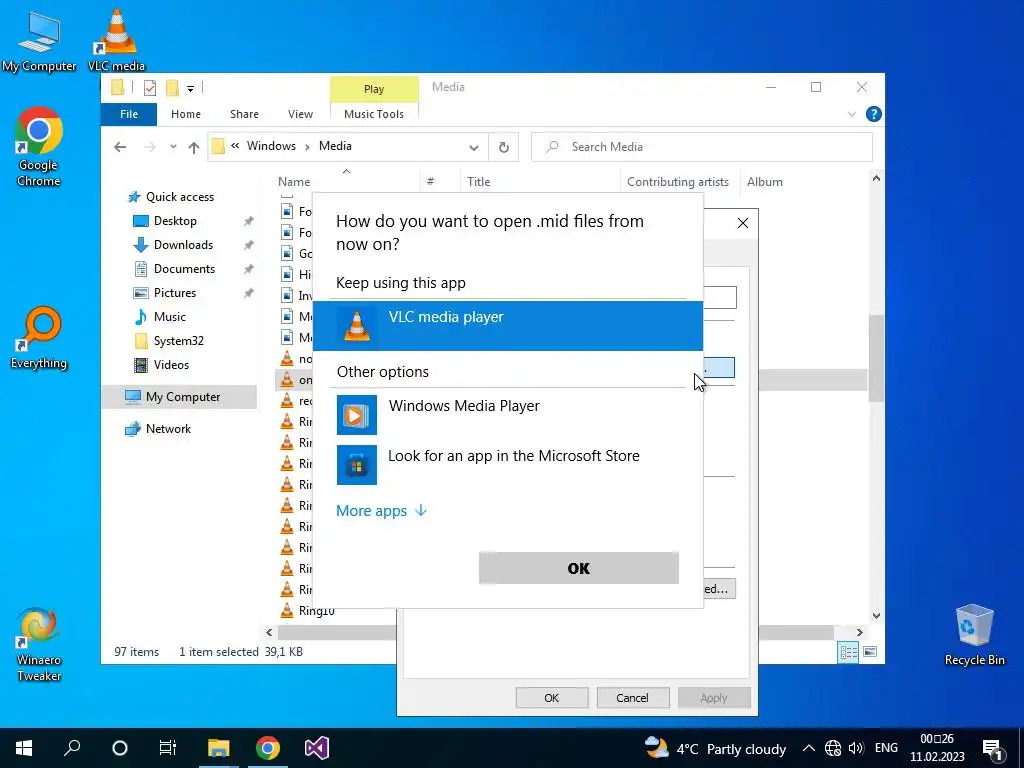Switch to the Home ribbon tab
Viewport: 1024px width, 768px height.
tap(185, 114)
